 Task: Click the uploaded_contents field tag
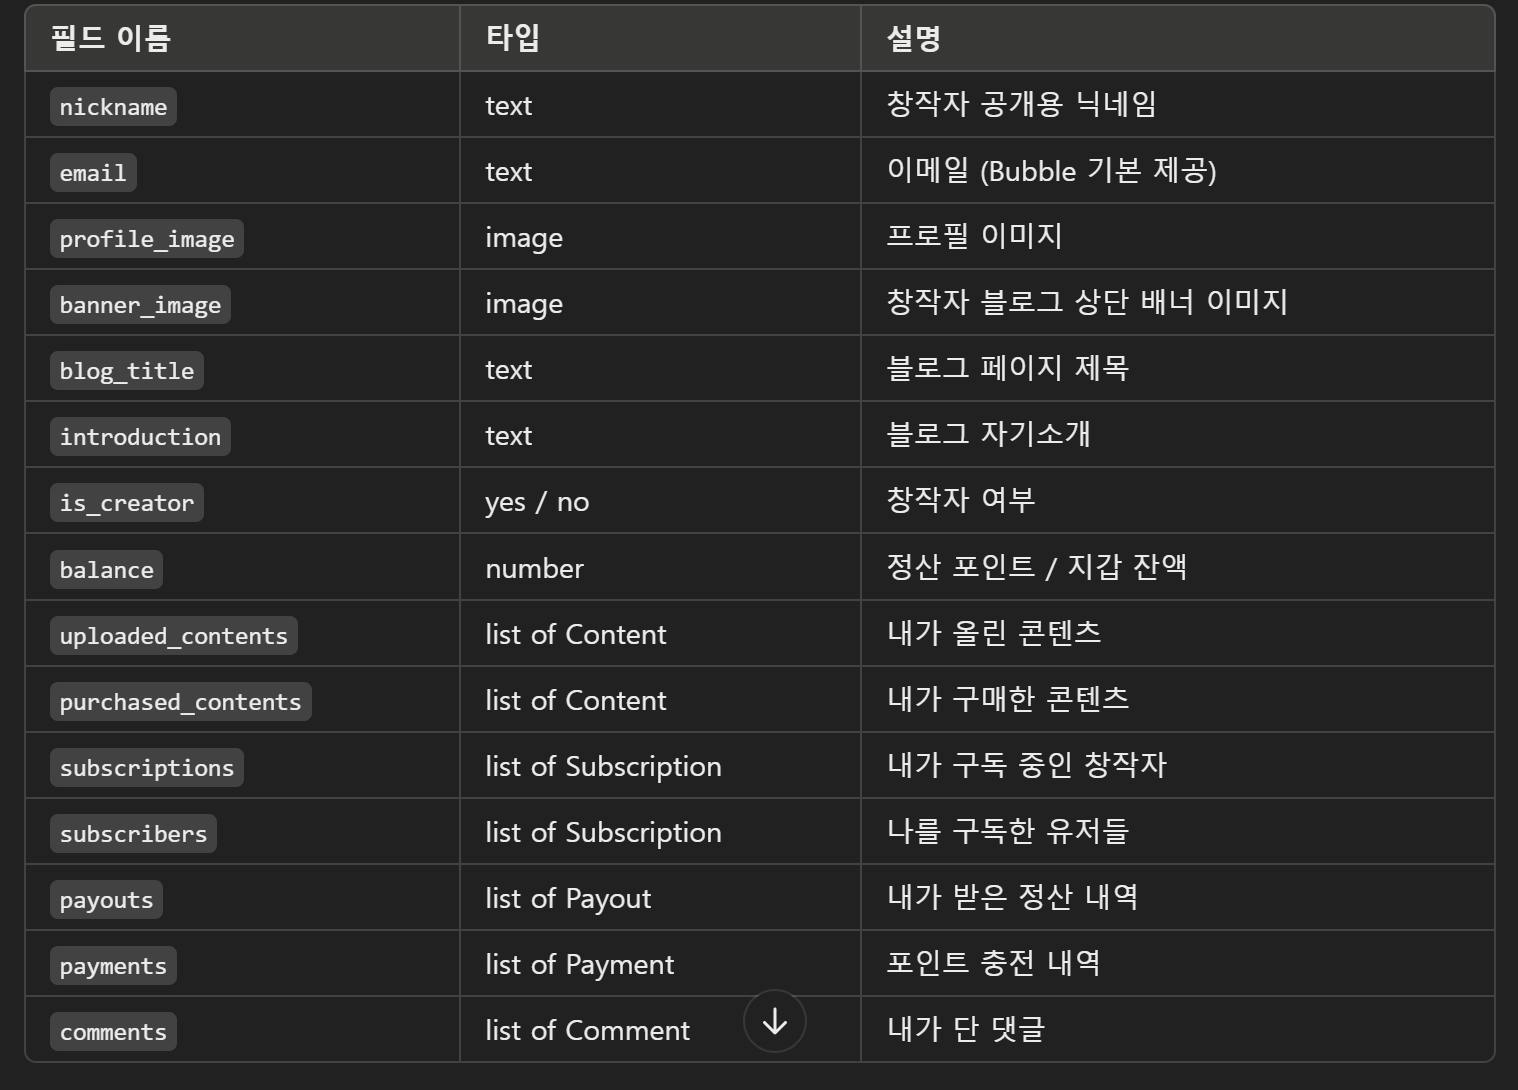173,636
